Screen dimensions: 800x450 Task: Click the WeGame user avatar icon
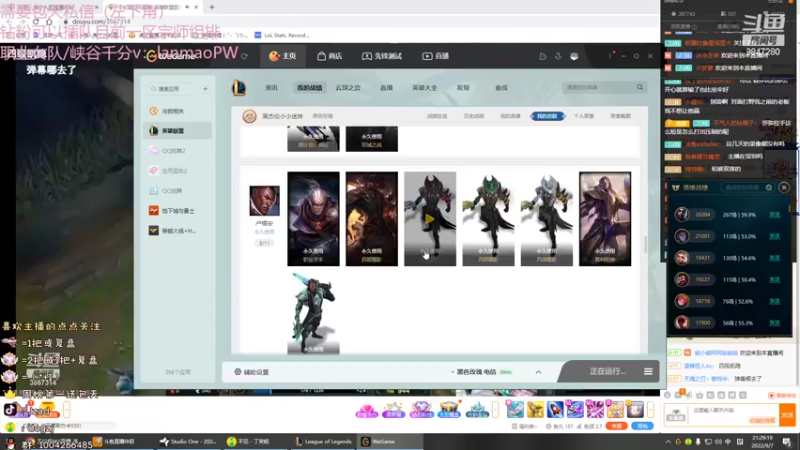click(574, 56)
